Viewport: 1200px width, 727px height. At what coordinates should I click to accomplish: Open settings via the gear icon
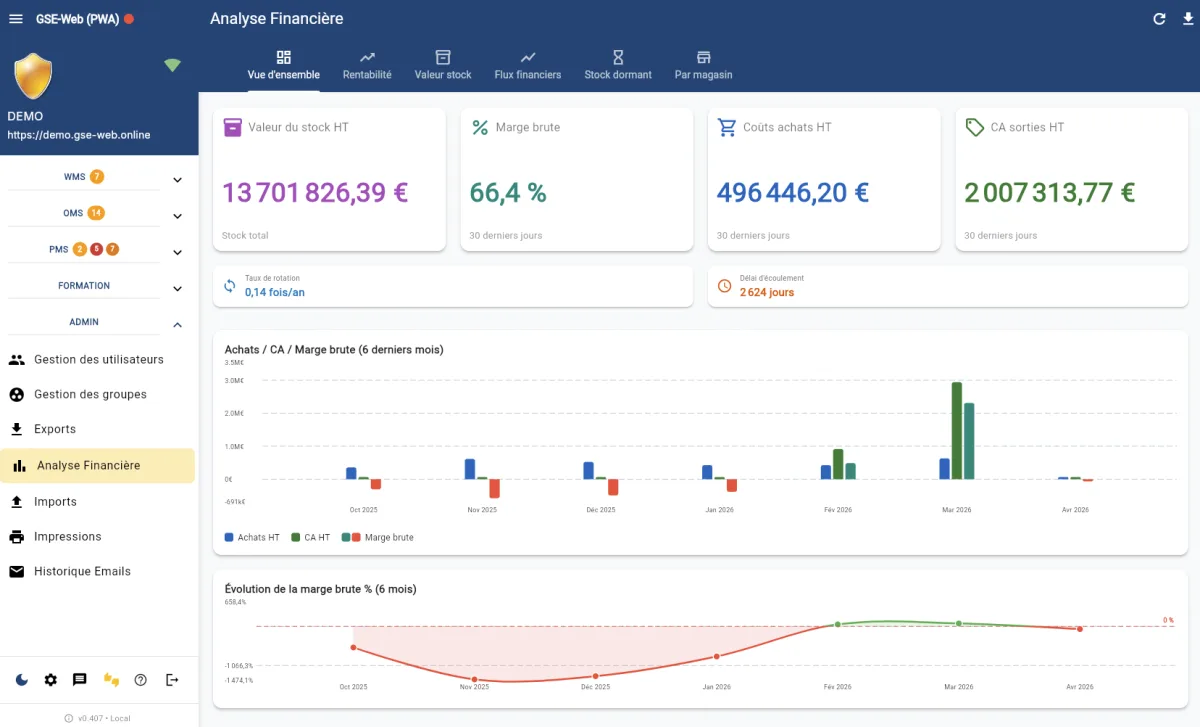[x=50, y=680]
